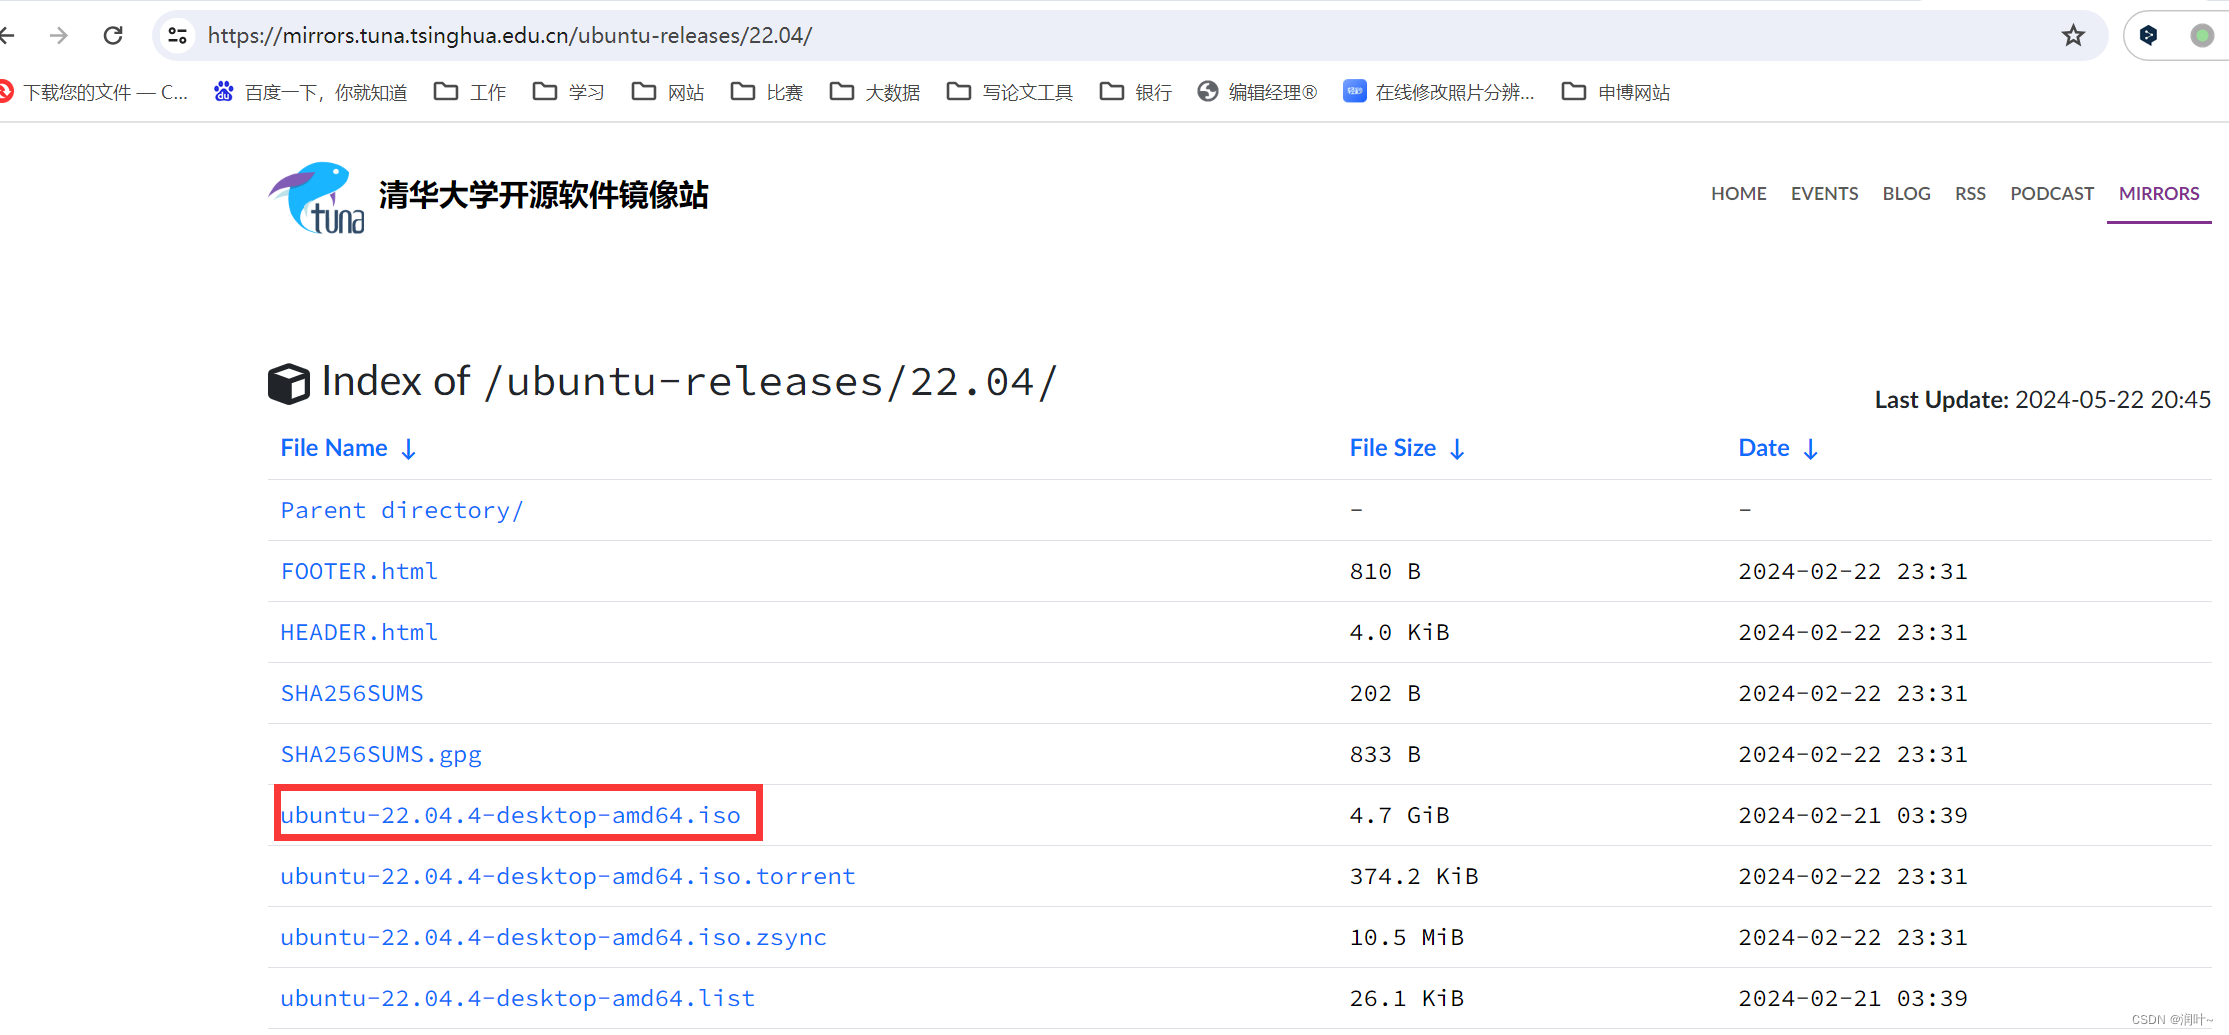Image resolution: width=2229 pixels, height=1035 pixels.
Task: Click the 2024-02-21 03:39 date of the .iso row
Action: [x=1852, y=816]
